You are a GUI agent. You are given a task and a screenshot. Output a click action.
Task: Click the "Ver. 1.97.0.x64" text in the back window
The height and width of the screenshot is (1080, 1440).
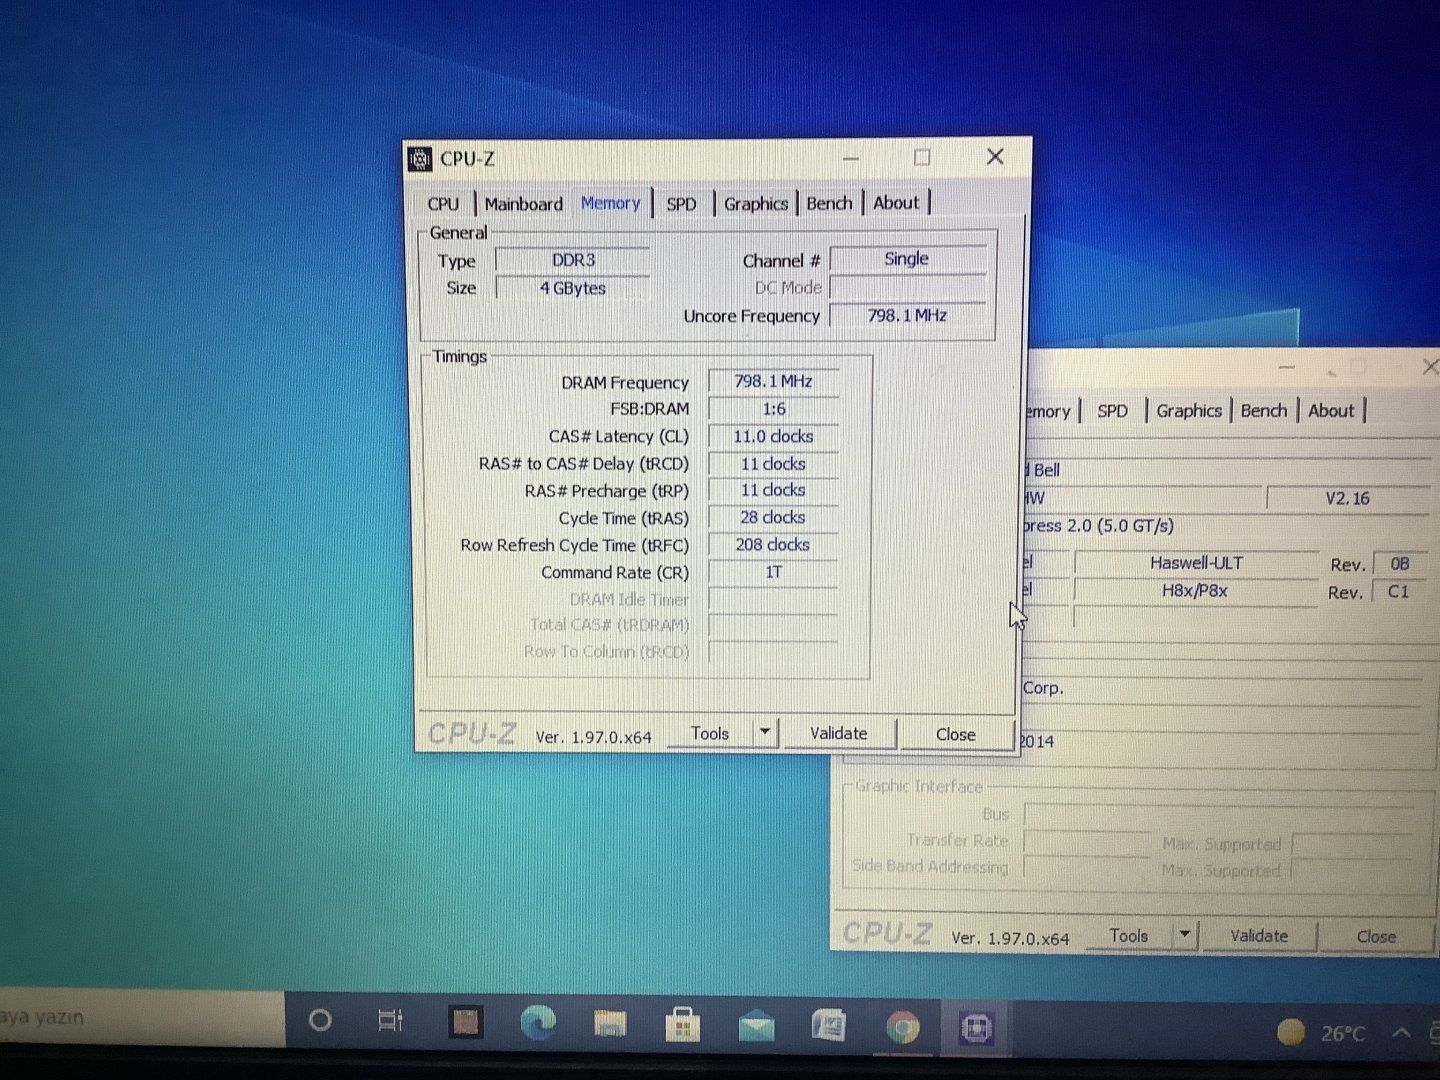pyautogui.click(x=1010, y=938)
